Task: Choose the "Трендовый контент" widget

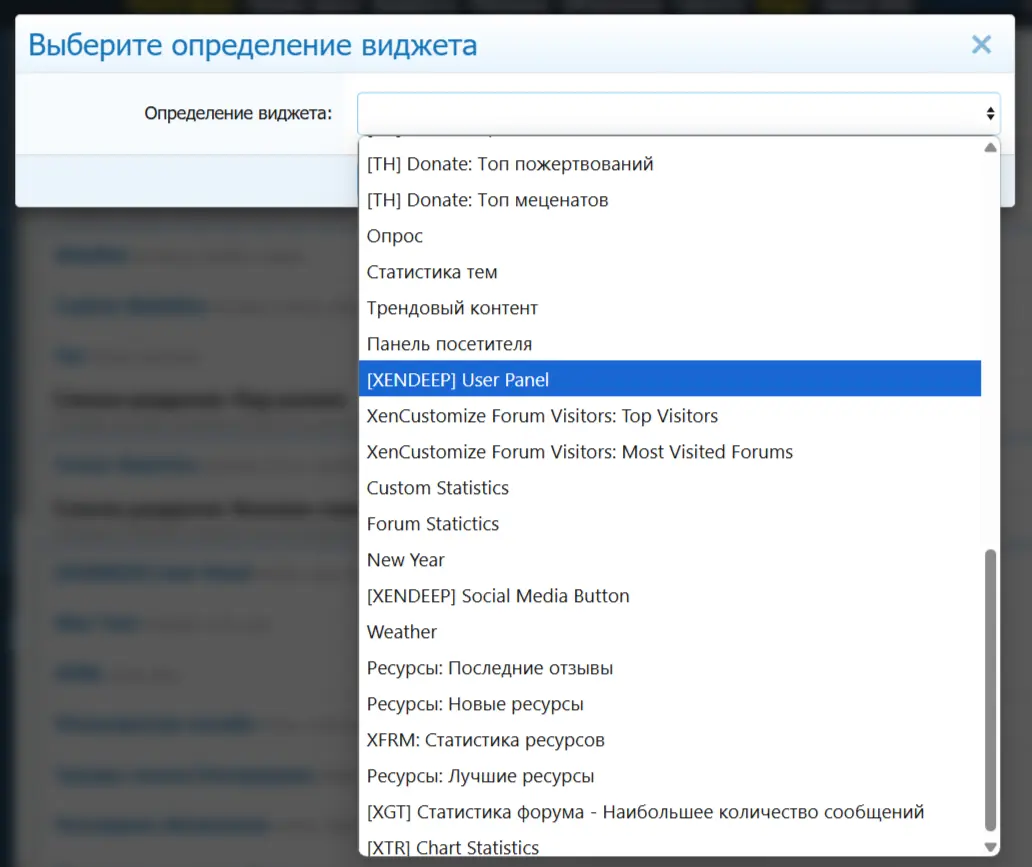Action: [x=452, y=307]
